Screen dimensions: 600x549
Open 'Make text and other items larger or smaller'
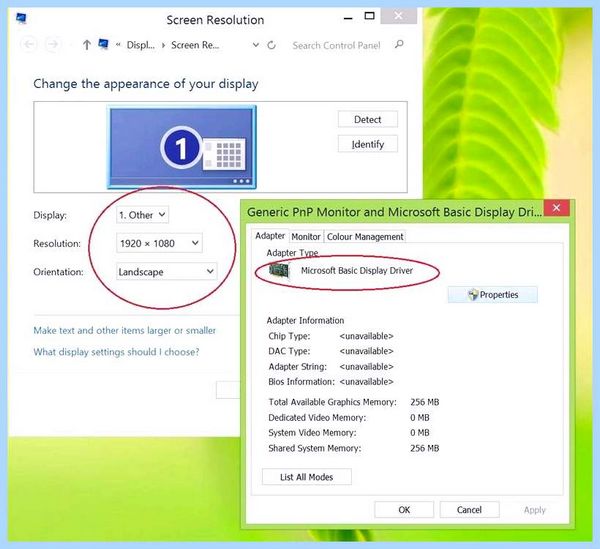pyautogui.click(x=124, y=330)
